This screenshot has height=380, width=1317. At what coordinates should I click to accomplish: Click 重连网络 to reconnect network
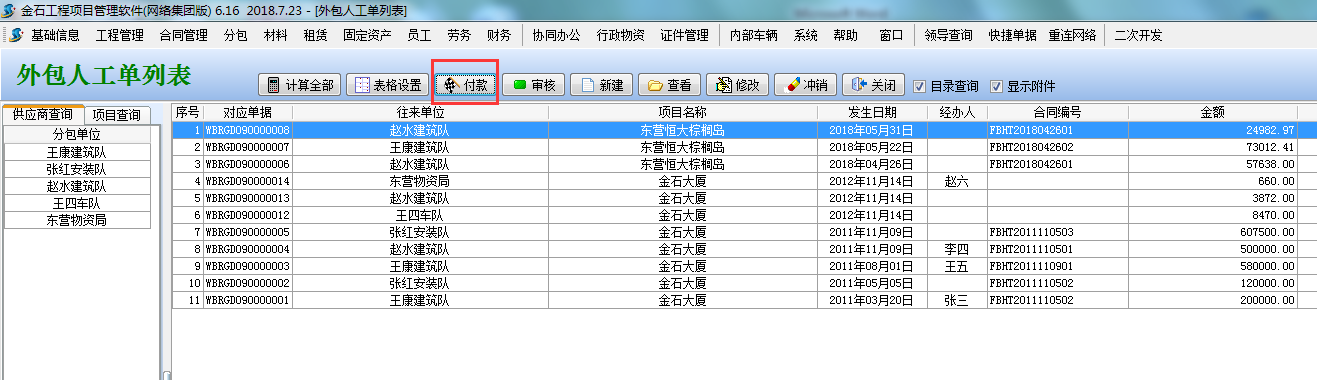[x=1072, y=35]
